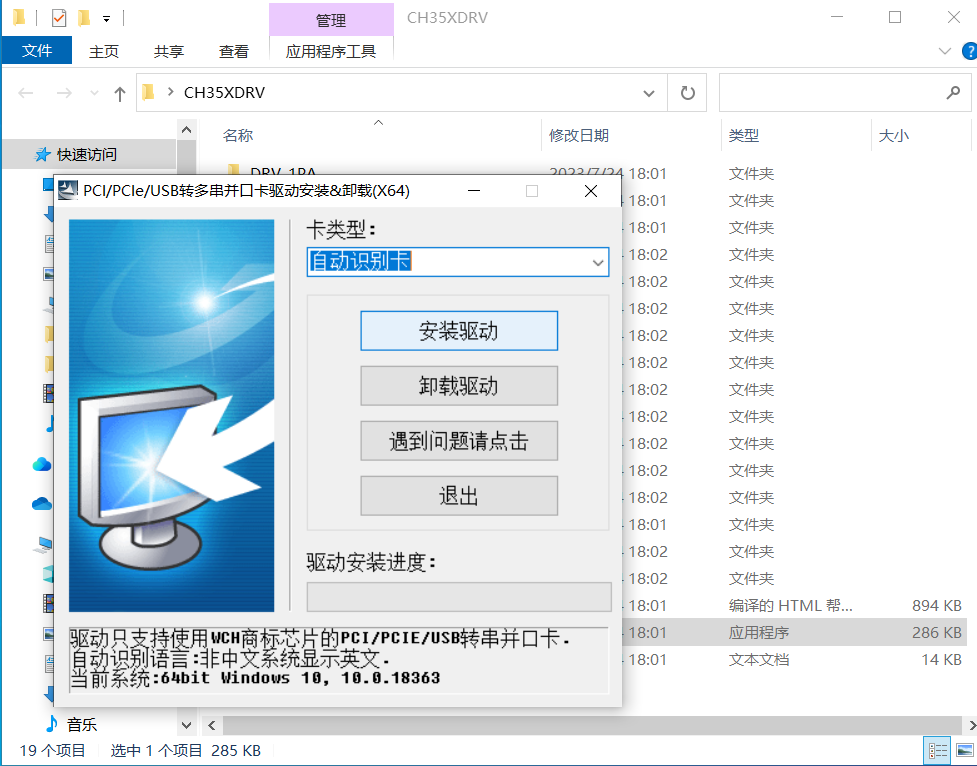
Task: Click the 卸载驱动 button
Action: [459, 386]
